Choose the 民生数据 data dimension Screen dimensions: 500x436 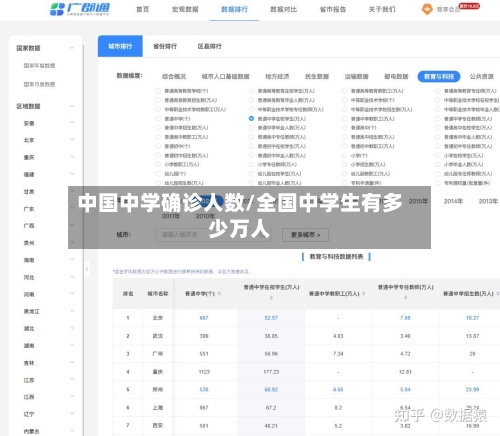pos(317,76)
